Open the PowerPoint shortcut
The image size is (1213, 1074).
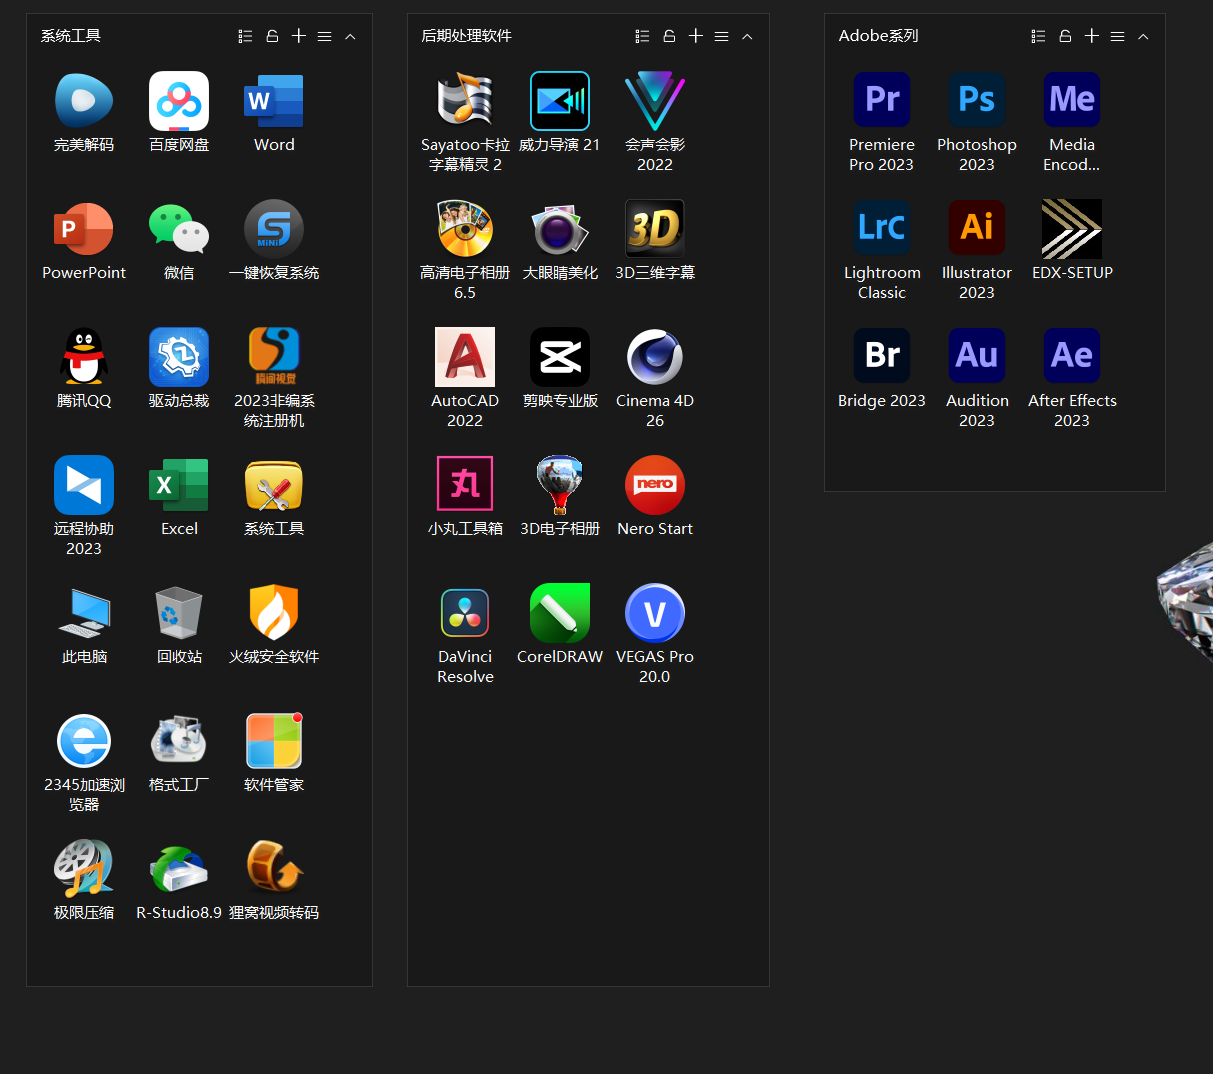pyautogui.click(x=84, y=229)
